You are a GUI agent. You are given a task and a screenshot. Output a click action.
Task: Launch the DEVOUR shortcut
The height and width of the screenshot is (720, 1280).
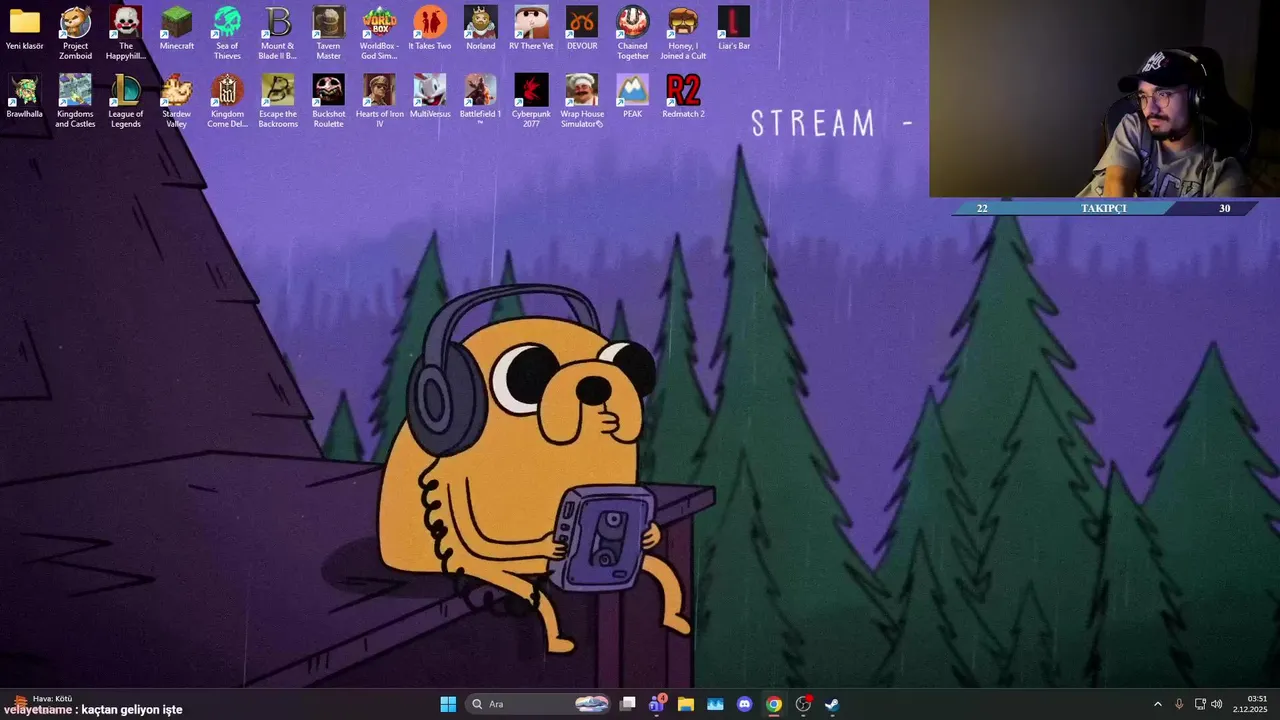pos(582,28)
